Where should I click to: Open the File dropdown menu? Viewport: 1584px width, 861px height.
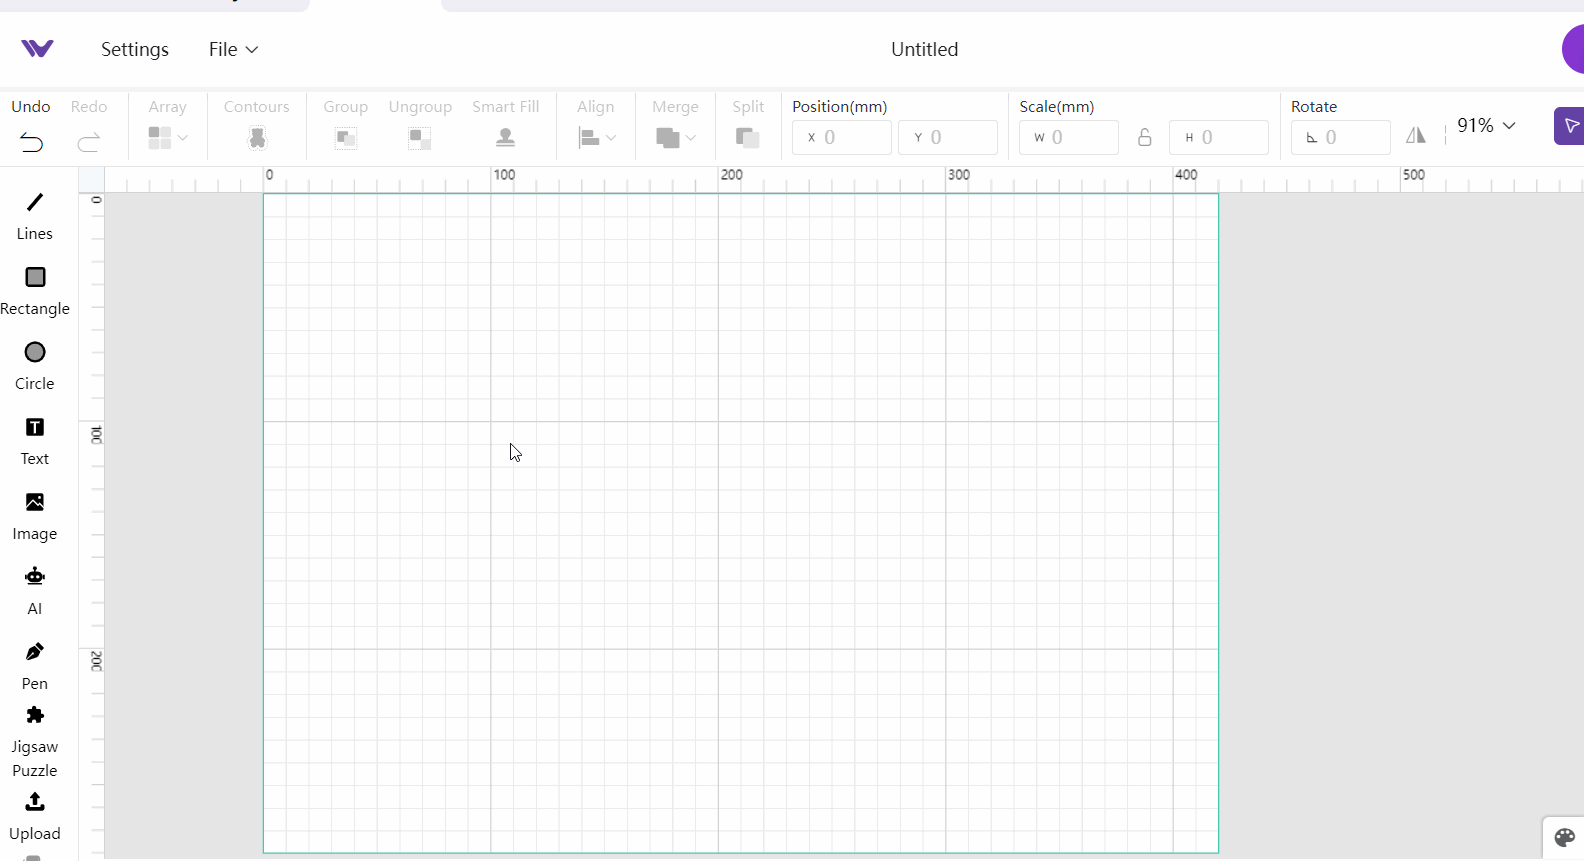[233, 49]
